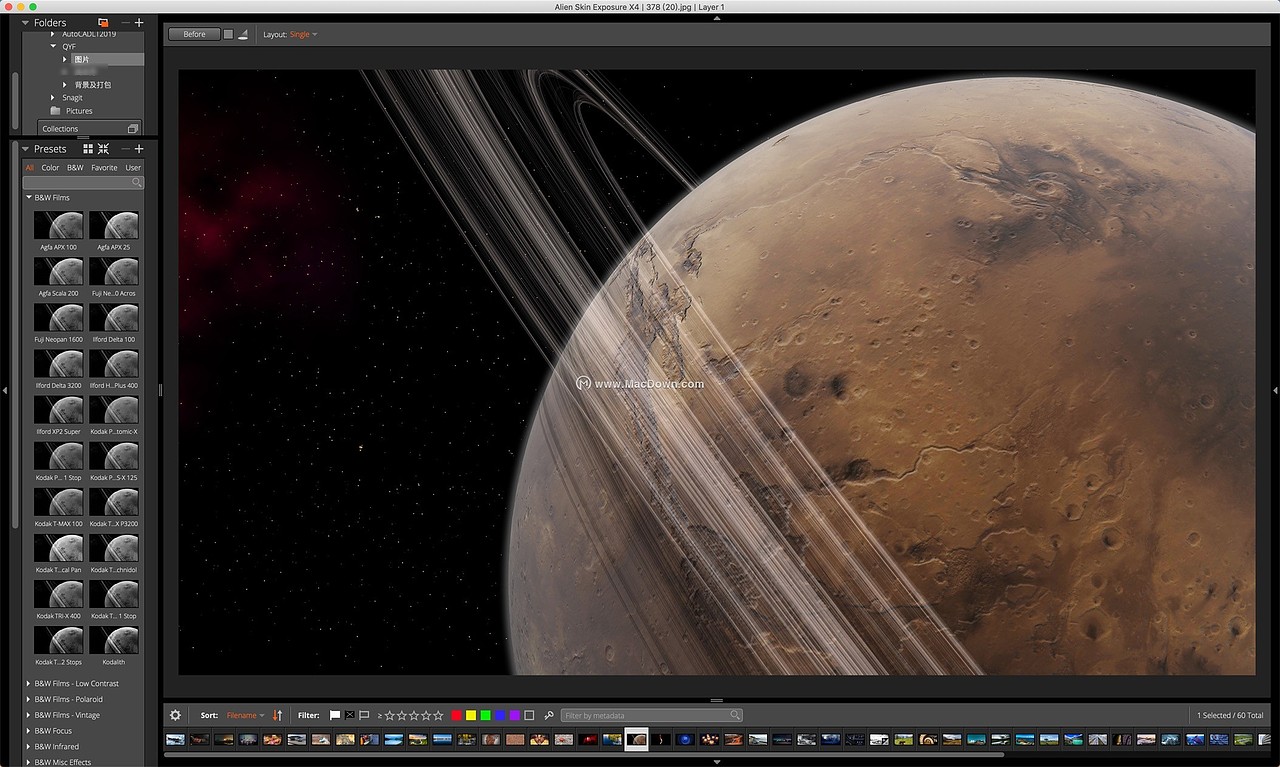Click the search magnifier in presets search
Screen dimensions: 1280x767
click(137, 182)
